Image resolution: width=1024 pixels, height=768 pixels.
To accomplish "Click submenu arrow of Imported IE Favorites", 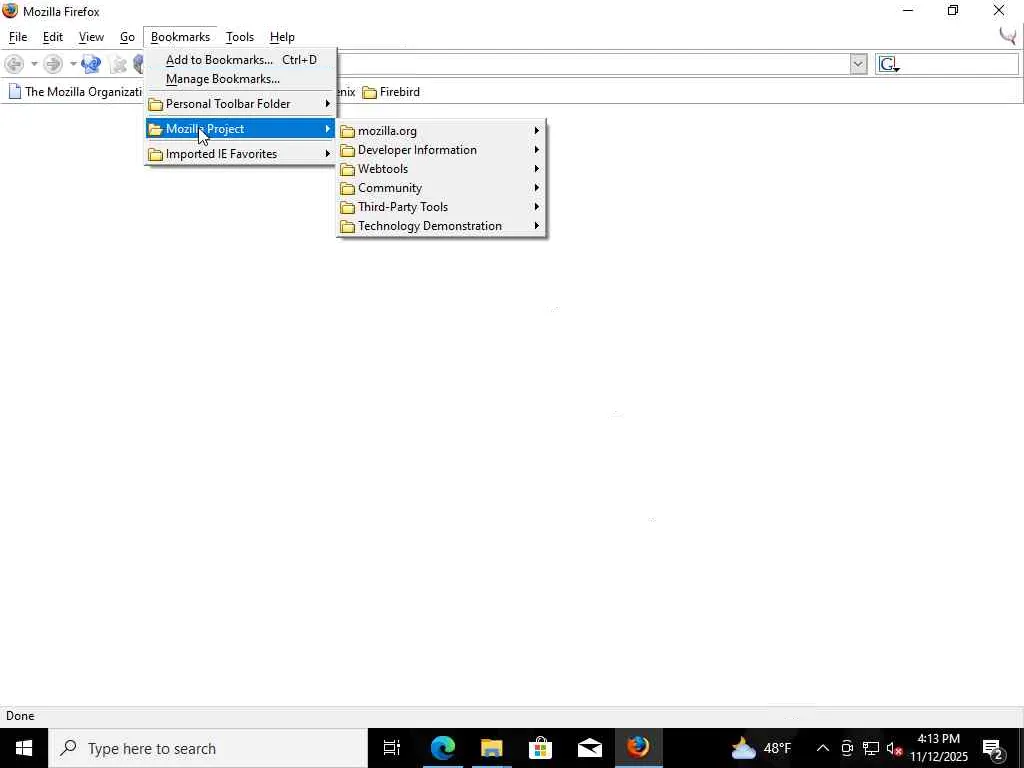I will pyautogui.click(x=328, y=154).
